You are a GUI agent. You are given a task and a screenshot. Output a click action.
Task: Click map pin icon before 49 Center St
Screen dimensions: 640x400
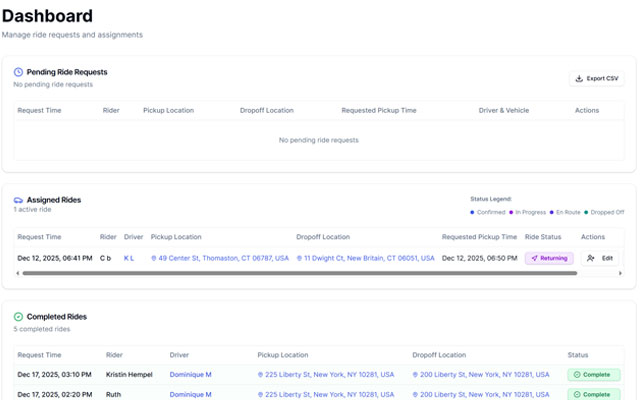(153, 258)
